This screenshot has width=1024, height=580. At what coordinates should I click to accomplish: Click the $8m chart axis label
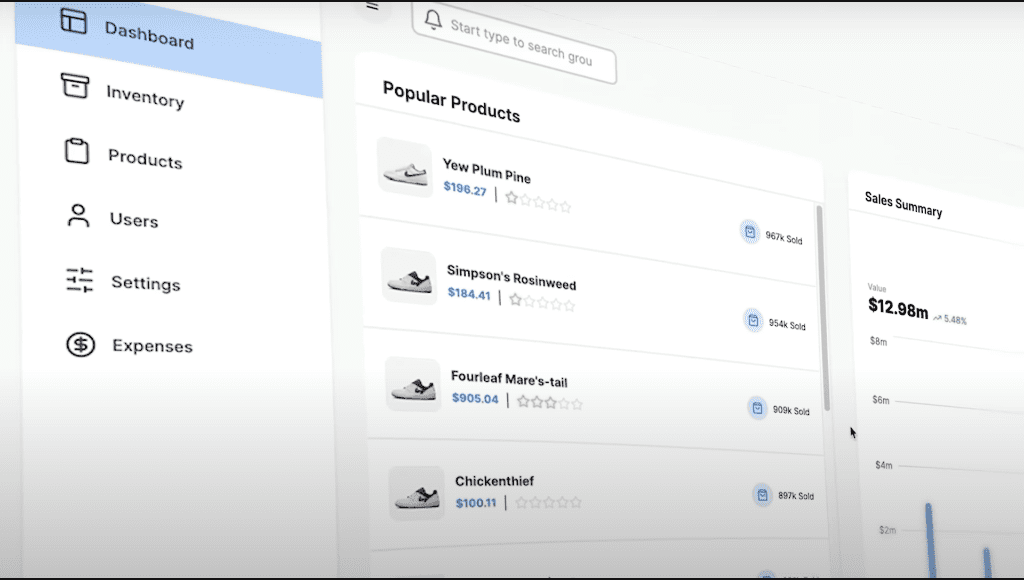point(878,341)
